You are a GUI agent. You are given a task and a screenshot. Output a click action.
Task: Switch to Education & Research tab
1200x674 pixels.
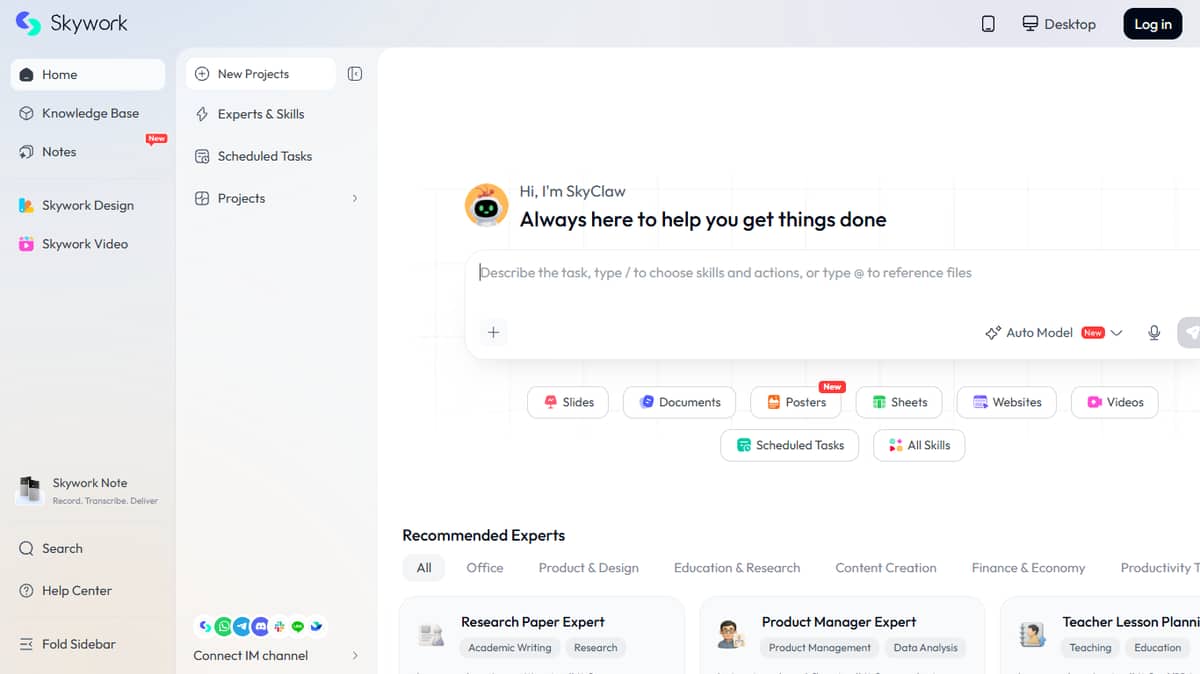tap(737, 568)
